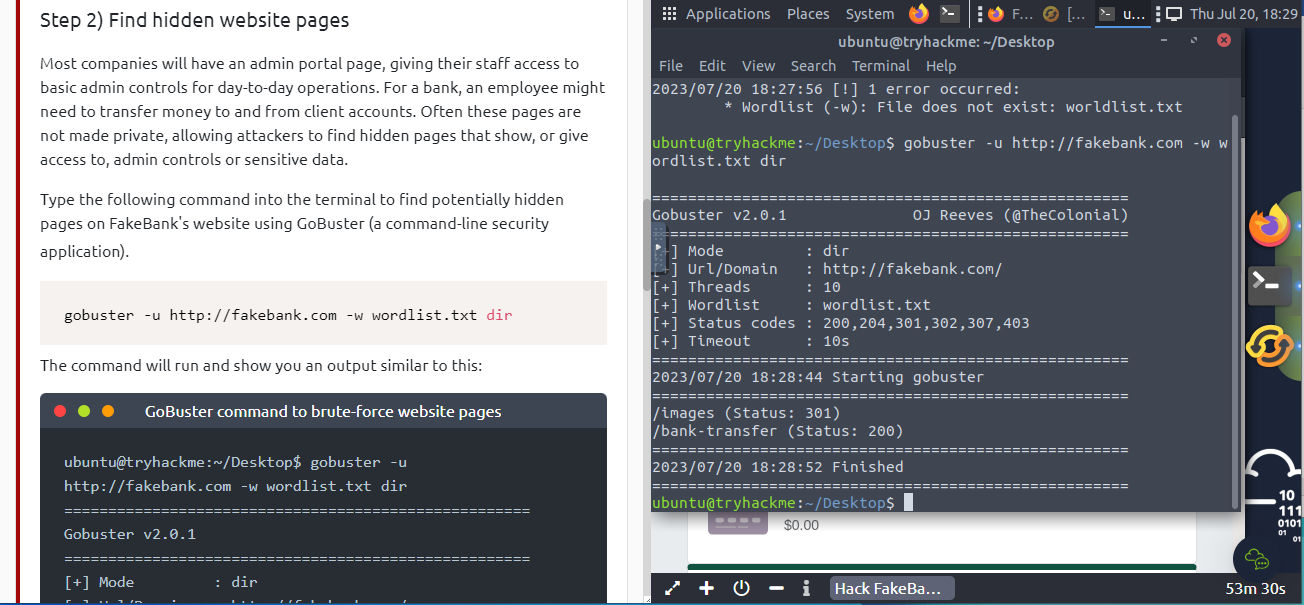1304x605 pixels.
Task: Close the terminal window
Action: point(1222,41)
